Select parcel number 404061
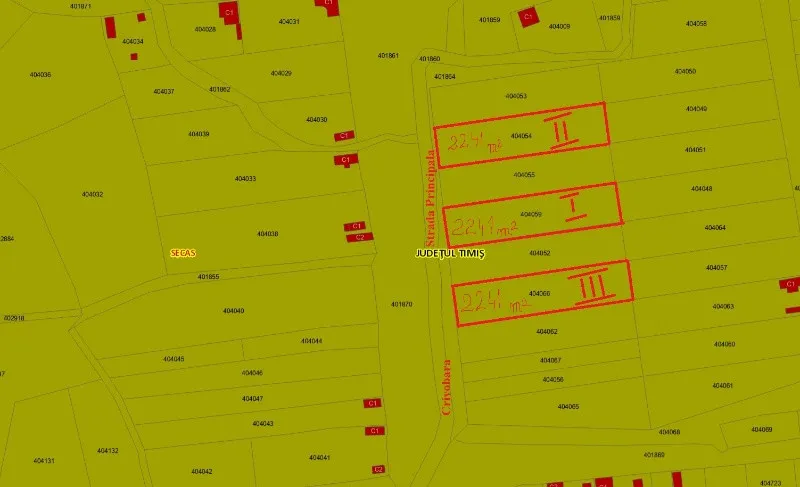Viewport: 800px width, 487px height. pyautogui.click(x=722, y=386)
